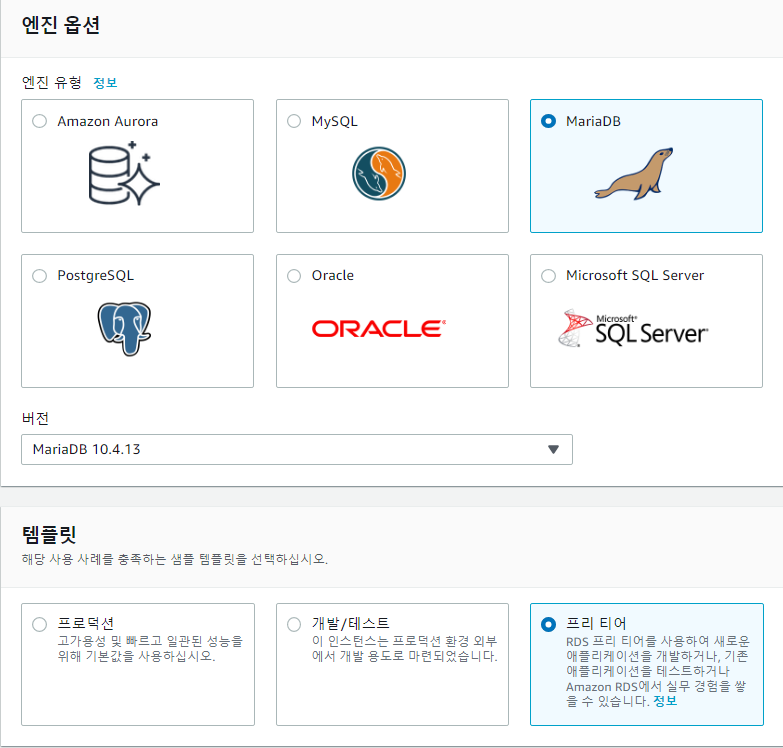Open the 정보 link next to 엔진 유형
The image size is (783, 748).
(x=105, y=82)
